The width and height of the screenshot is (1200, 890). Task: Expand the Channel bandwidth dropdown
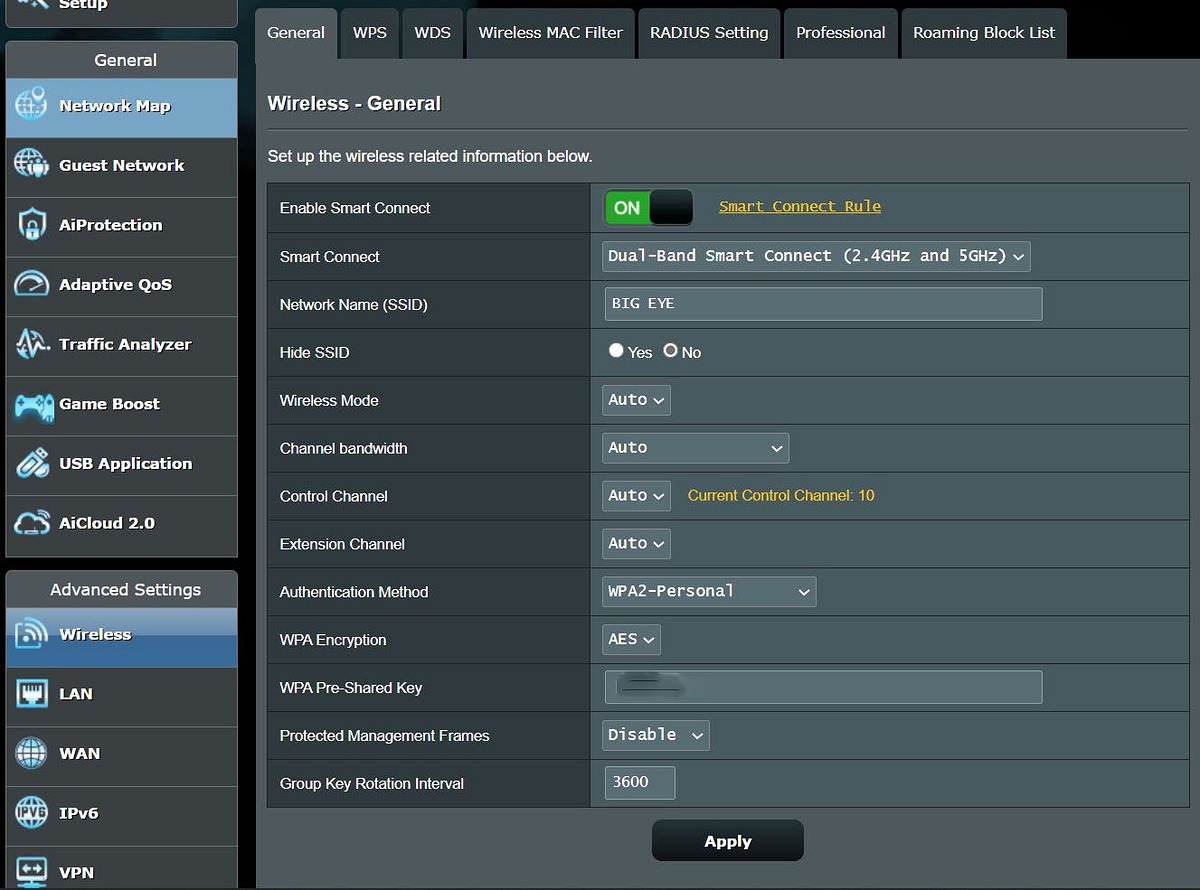point(695,448)
